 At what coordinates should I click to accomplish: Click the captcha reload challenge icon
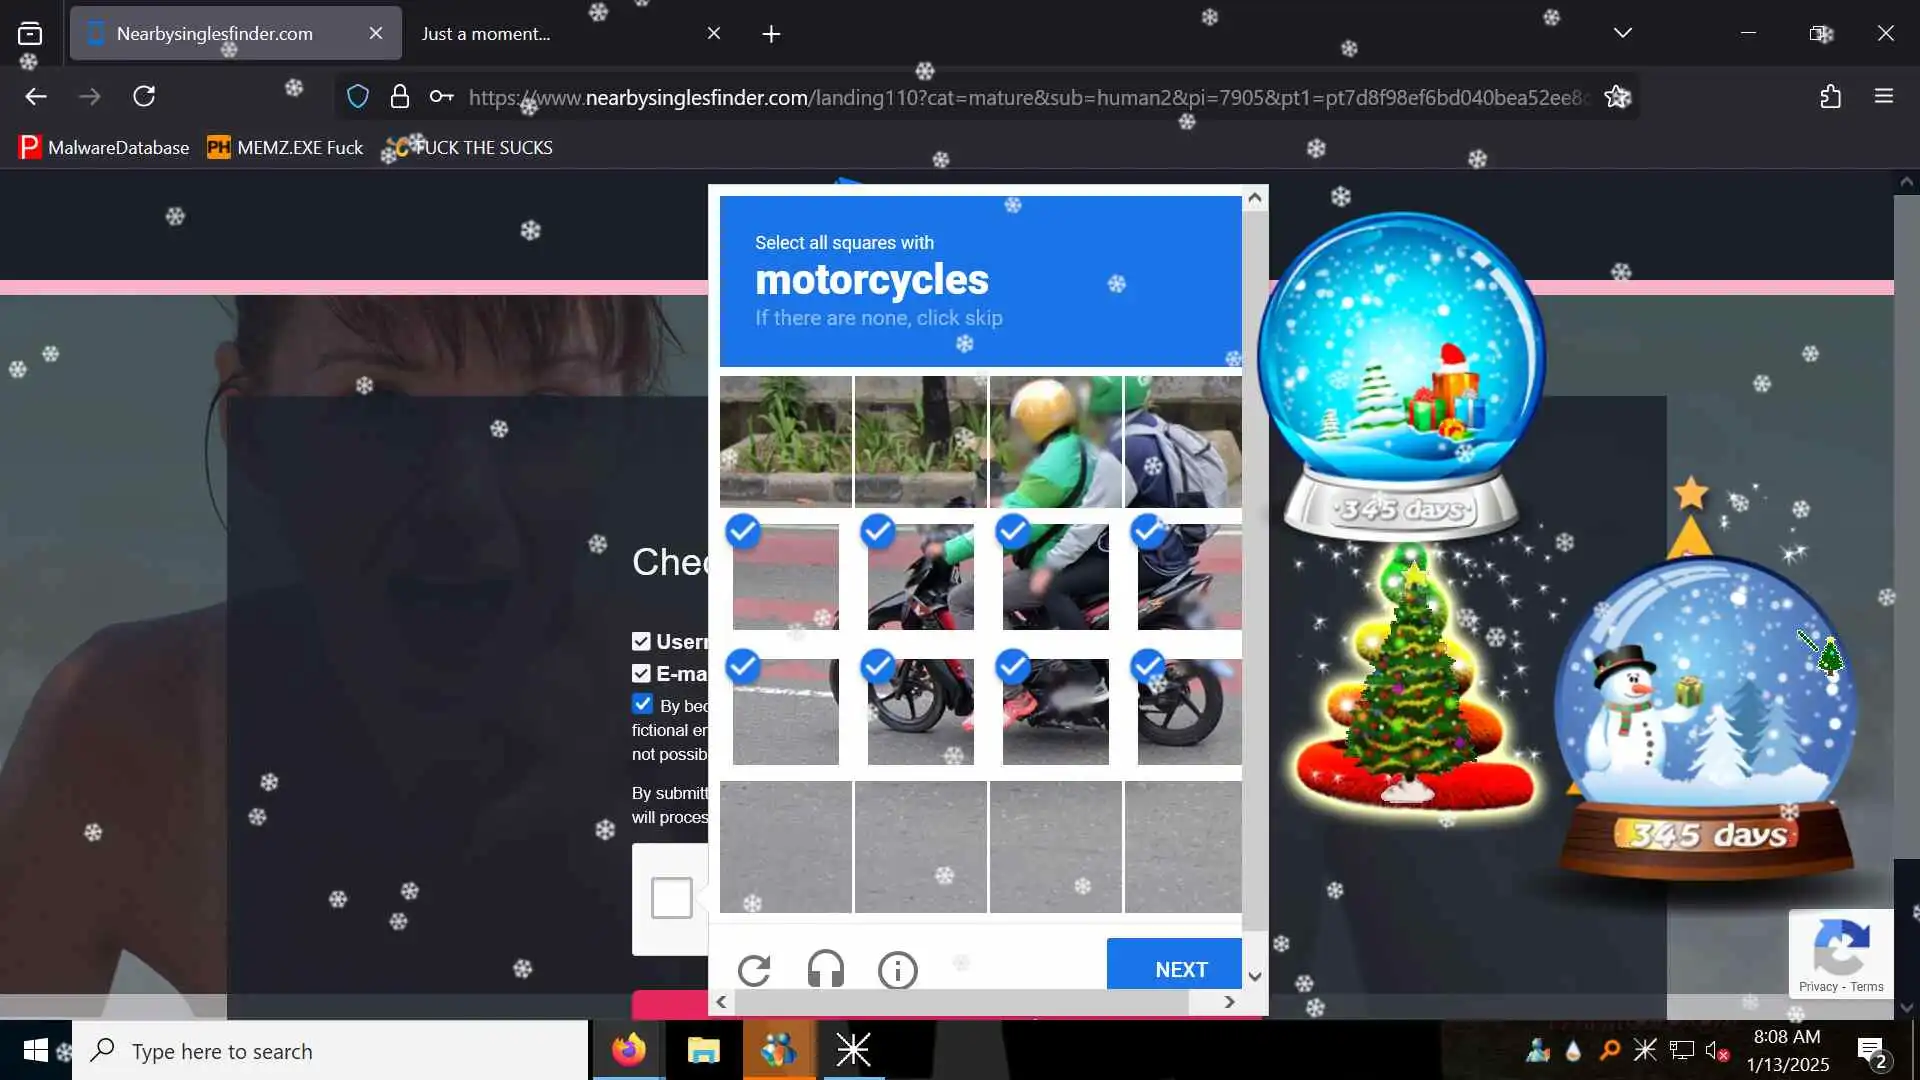(754, 970)
